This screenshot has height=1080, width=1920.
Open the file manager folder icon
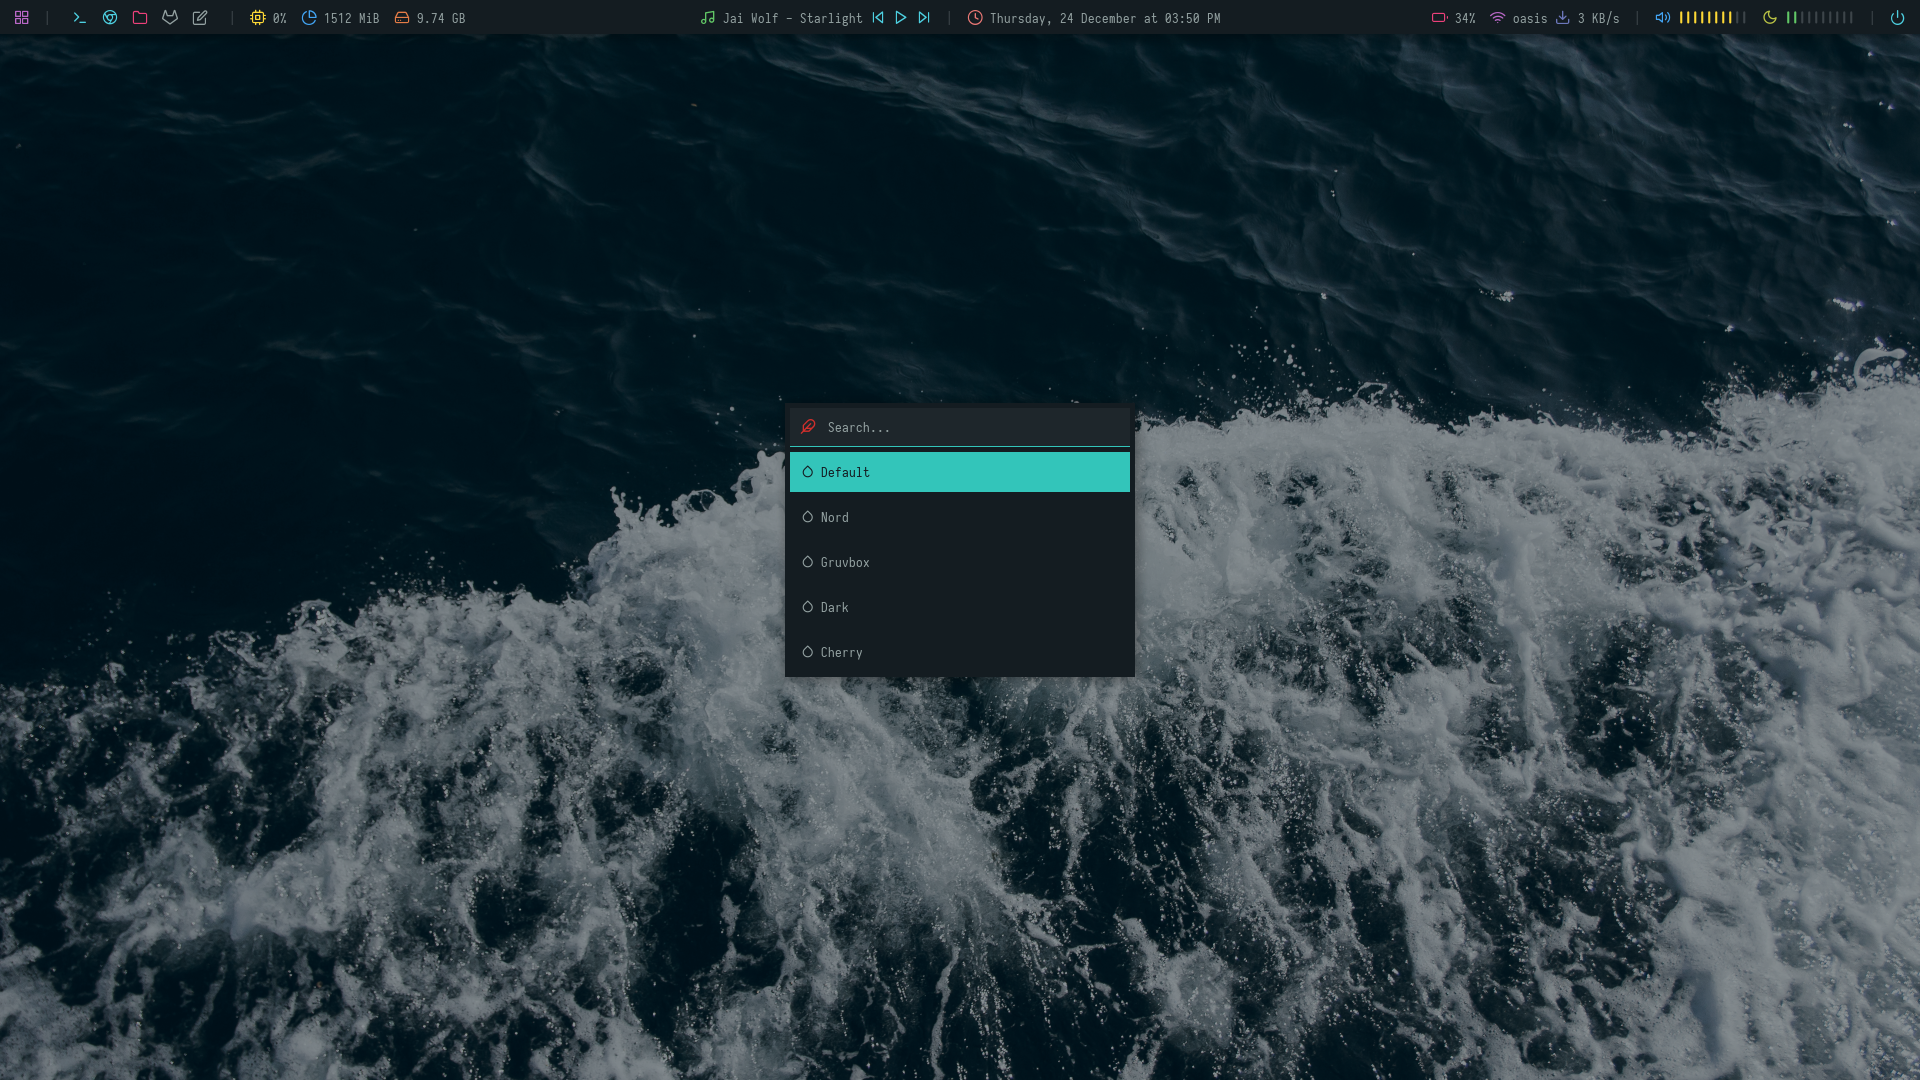[140, 18]
